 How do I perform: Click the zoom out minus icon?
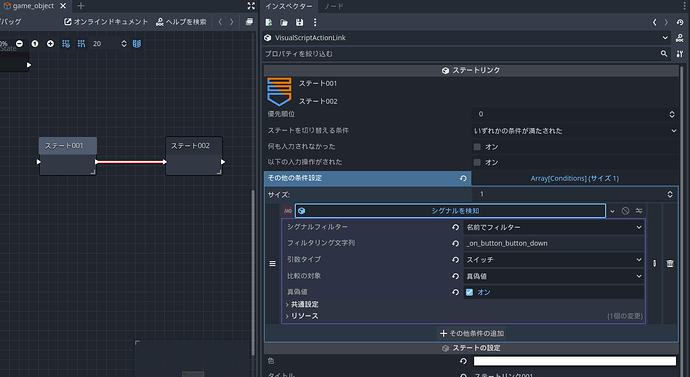[19, 44]
